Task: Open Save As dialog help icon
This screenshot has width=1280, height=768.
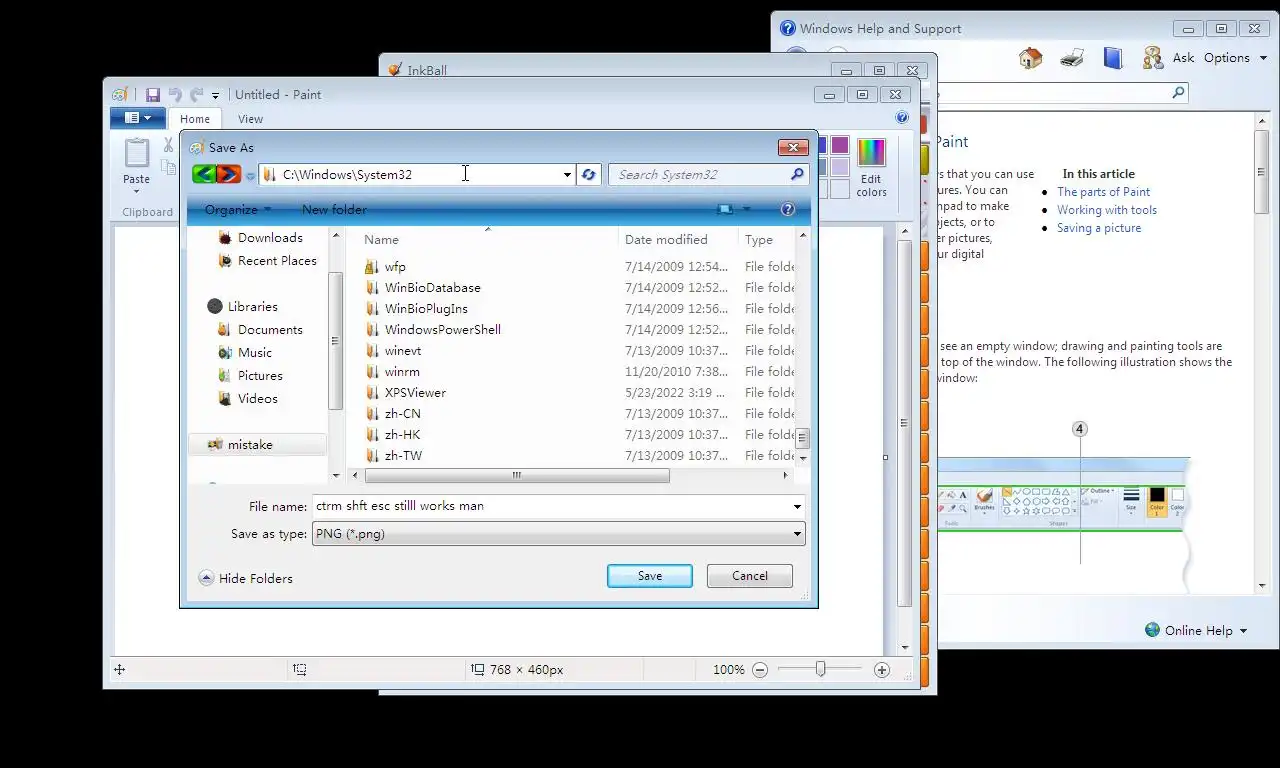Action: point(788,210)
